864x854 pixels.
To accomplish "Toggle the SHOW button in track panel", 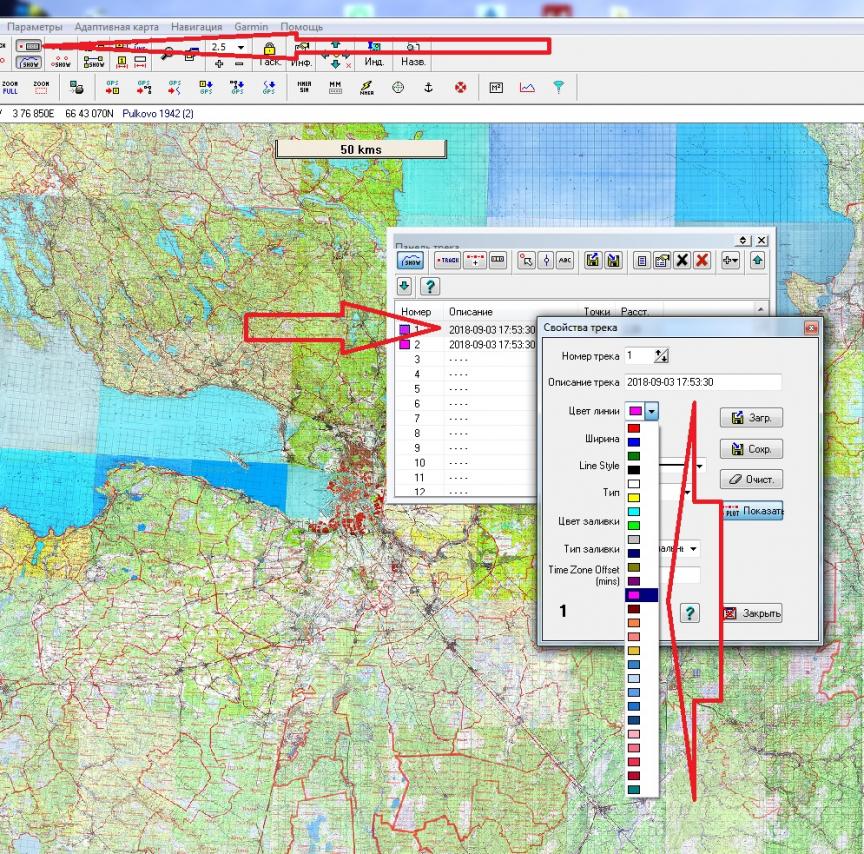I will pos(411,260).
